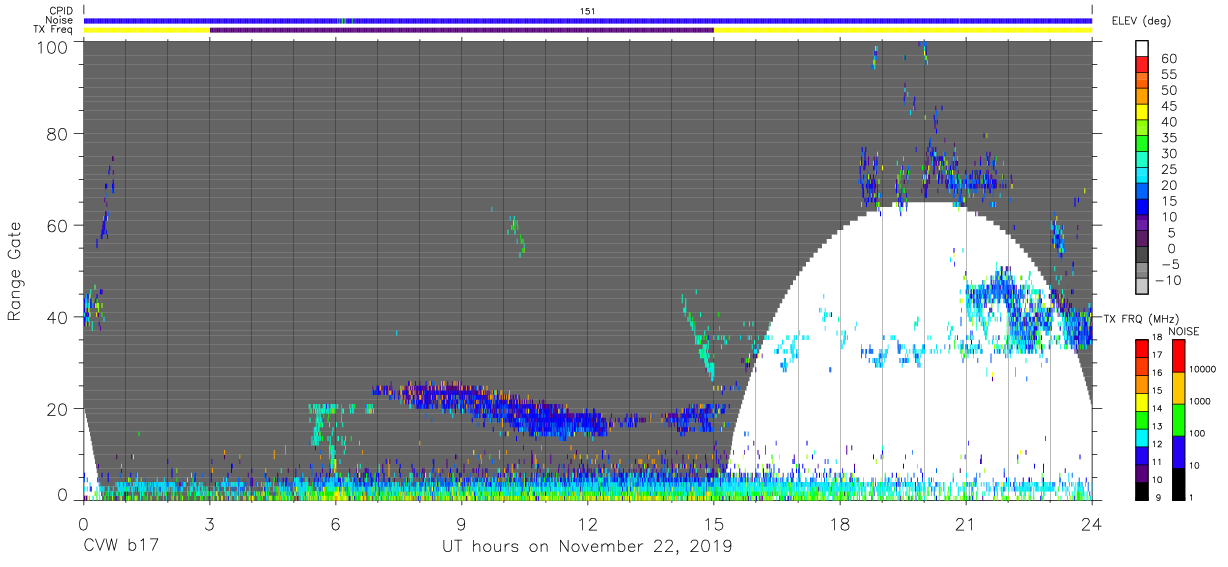Click the 6 tick label on the UT hours axis
1228x567 pixels.
[x=336, y=524]
